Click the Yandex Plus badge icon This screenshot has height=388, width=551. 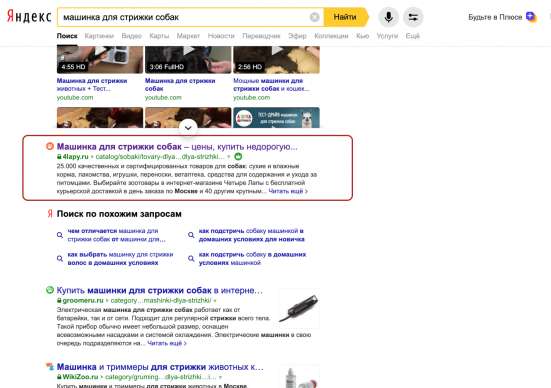coord(531,17)
